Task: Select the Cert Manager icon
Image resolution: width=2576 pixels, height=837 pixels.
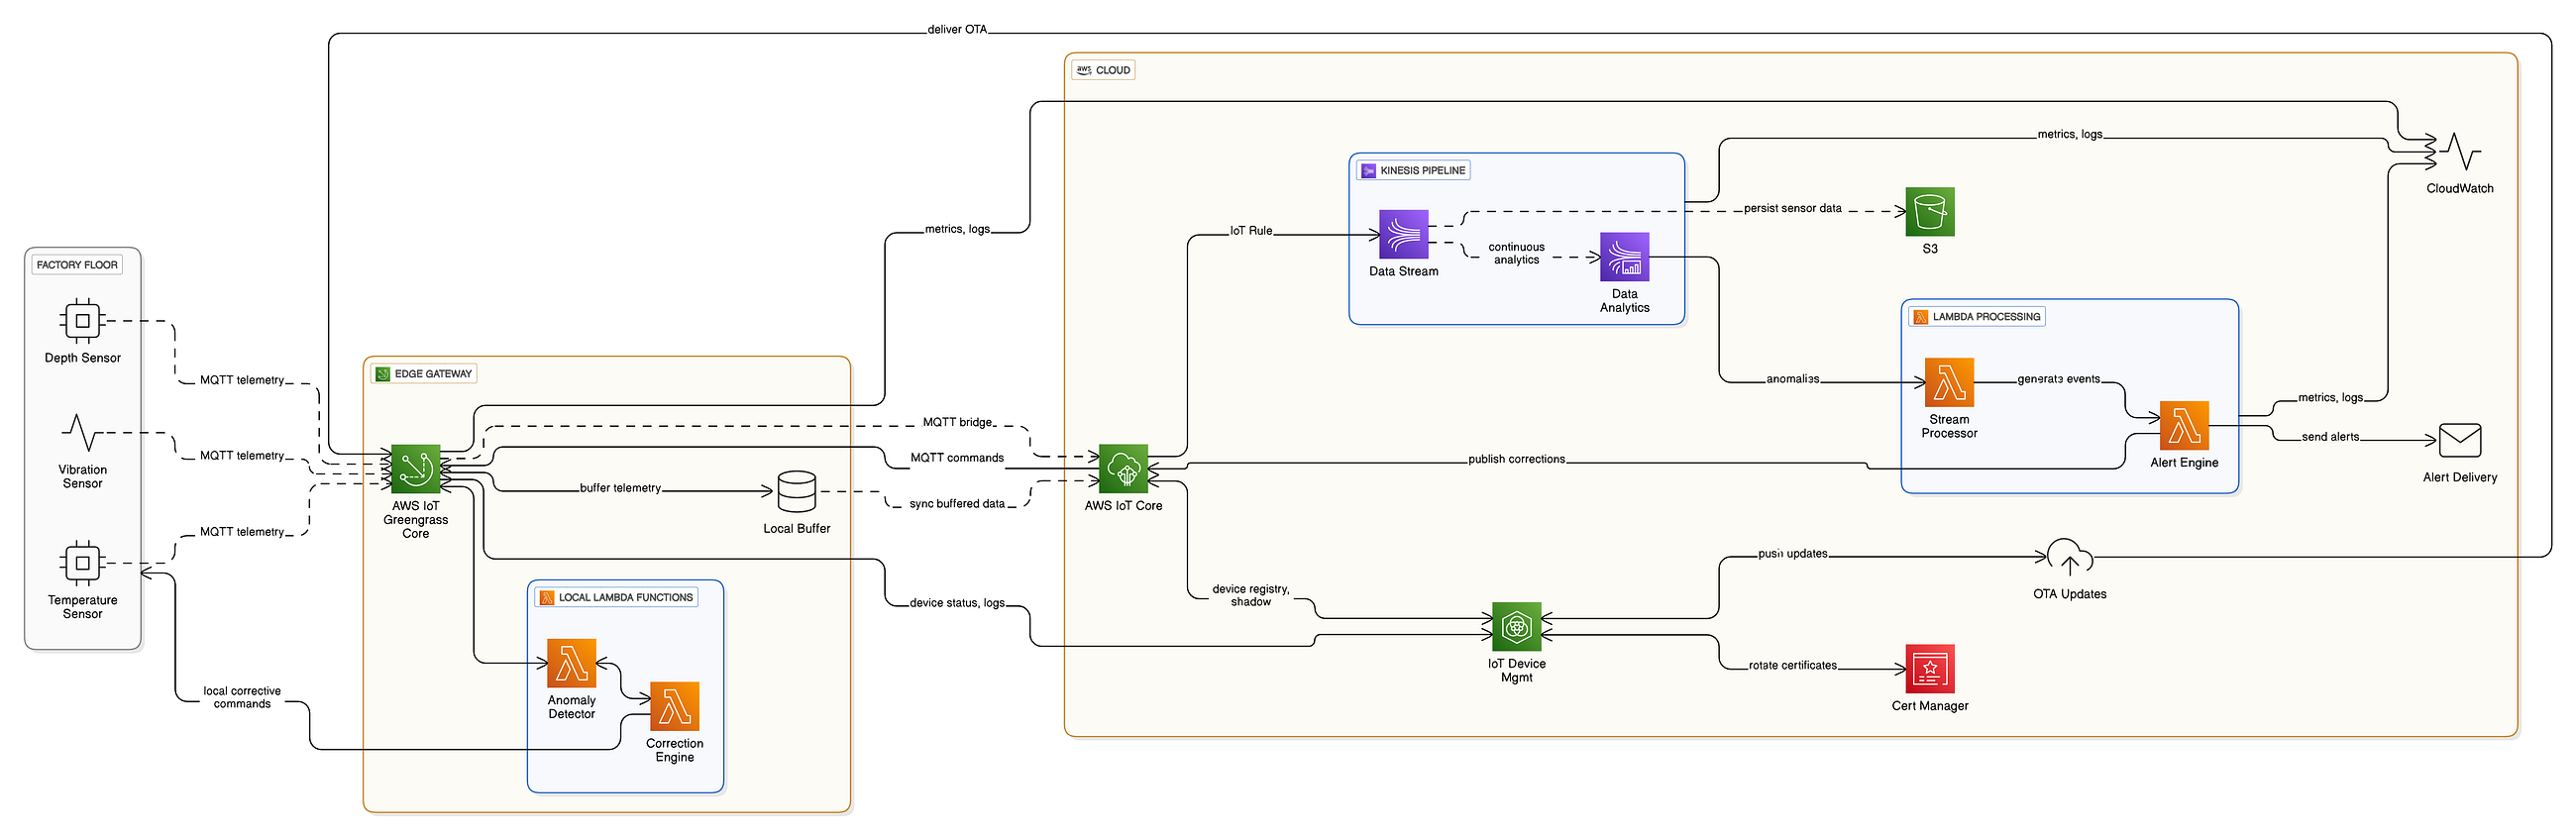Action: click(1930, 669)
